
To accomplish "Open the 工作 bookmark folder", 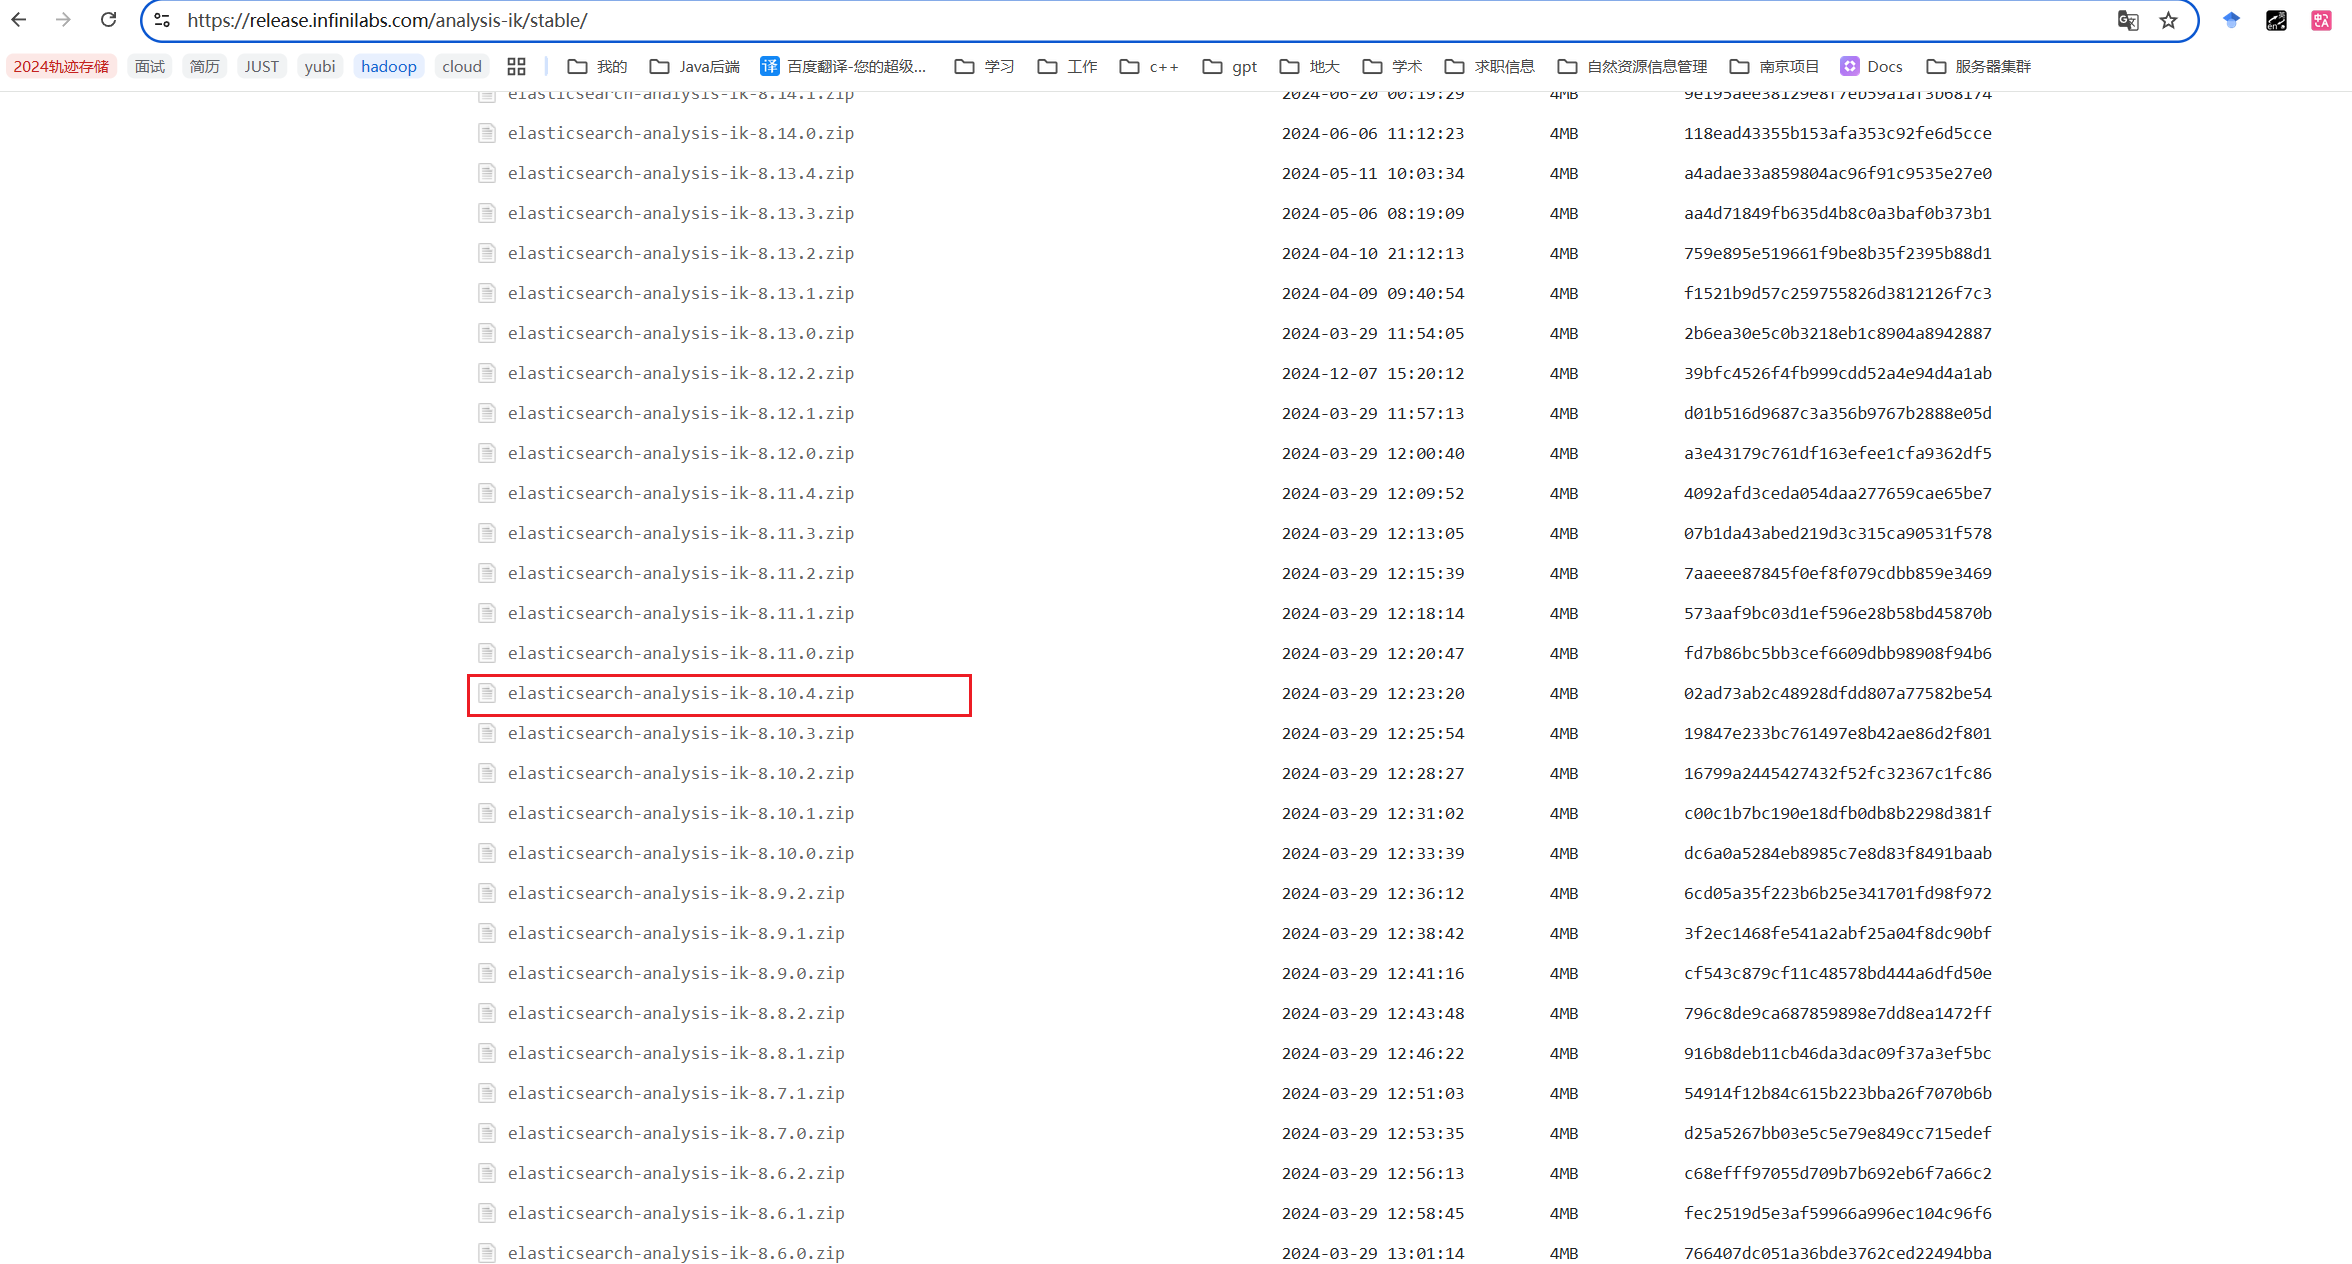I will click(x=1067, y=66).
